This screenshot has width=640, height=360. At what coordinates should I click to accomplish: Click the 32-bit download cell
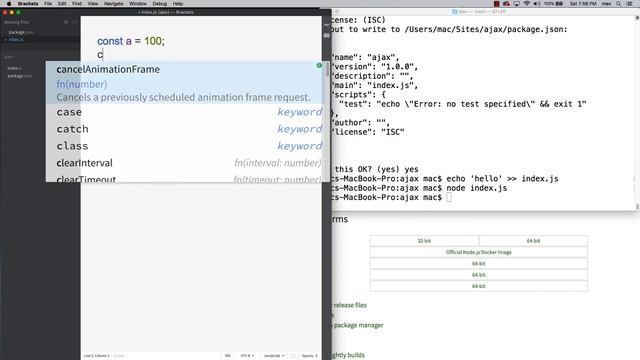[x=424, y=241]
